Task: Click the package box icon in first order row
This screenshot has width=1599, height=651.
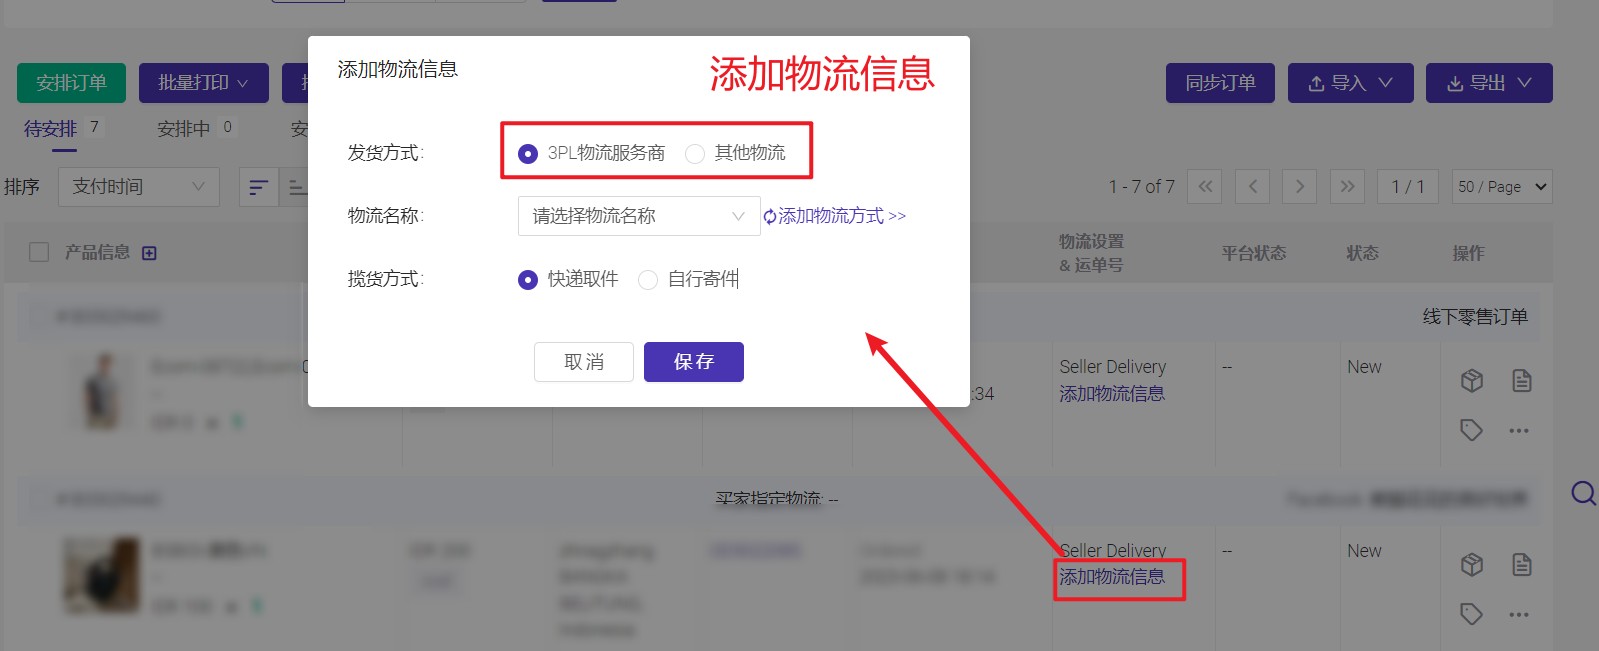Action: coord(1471,381)
